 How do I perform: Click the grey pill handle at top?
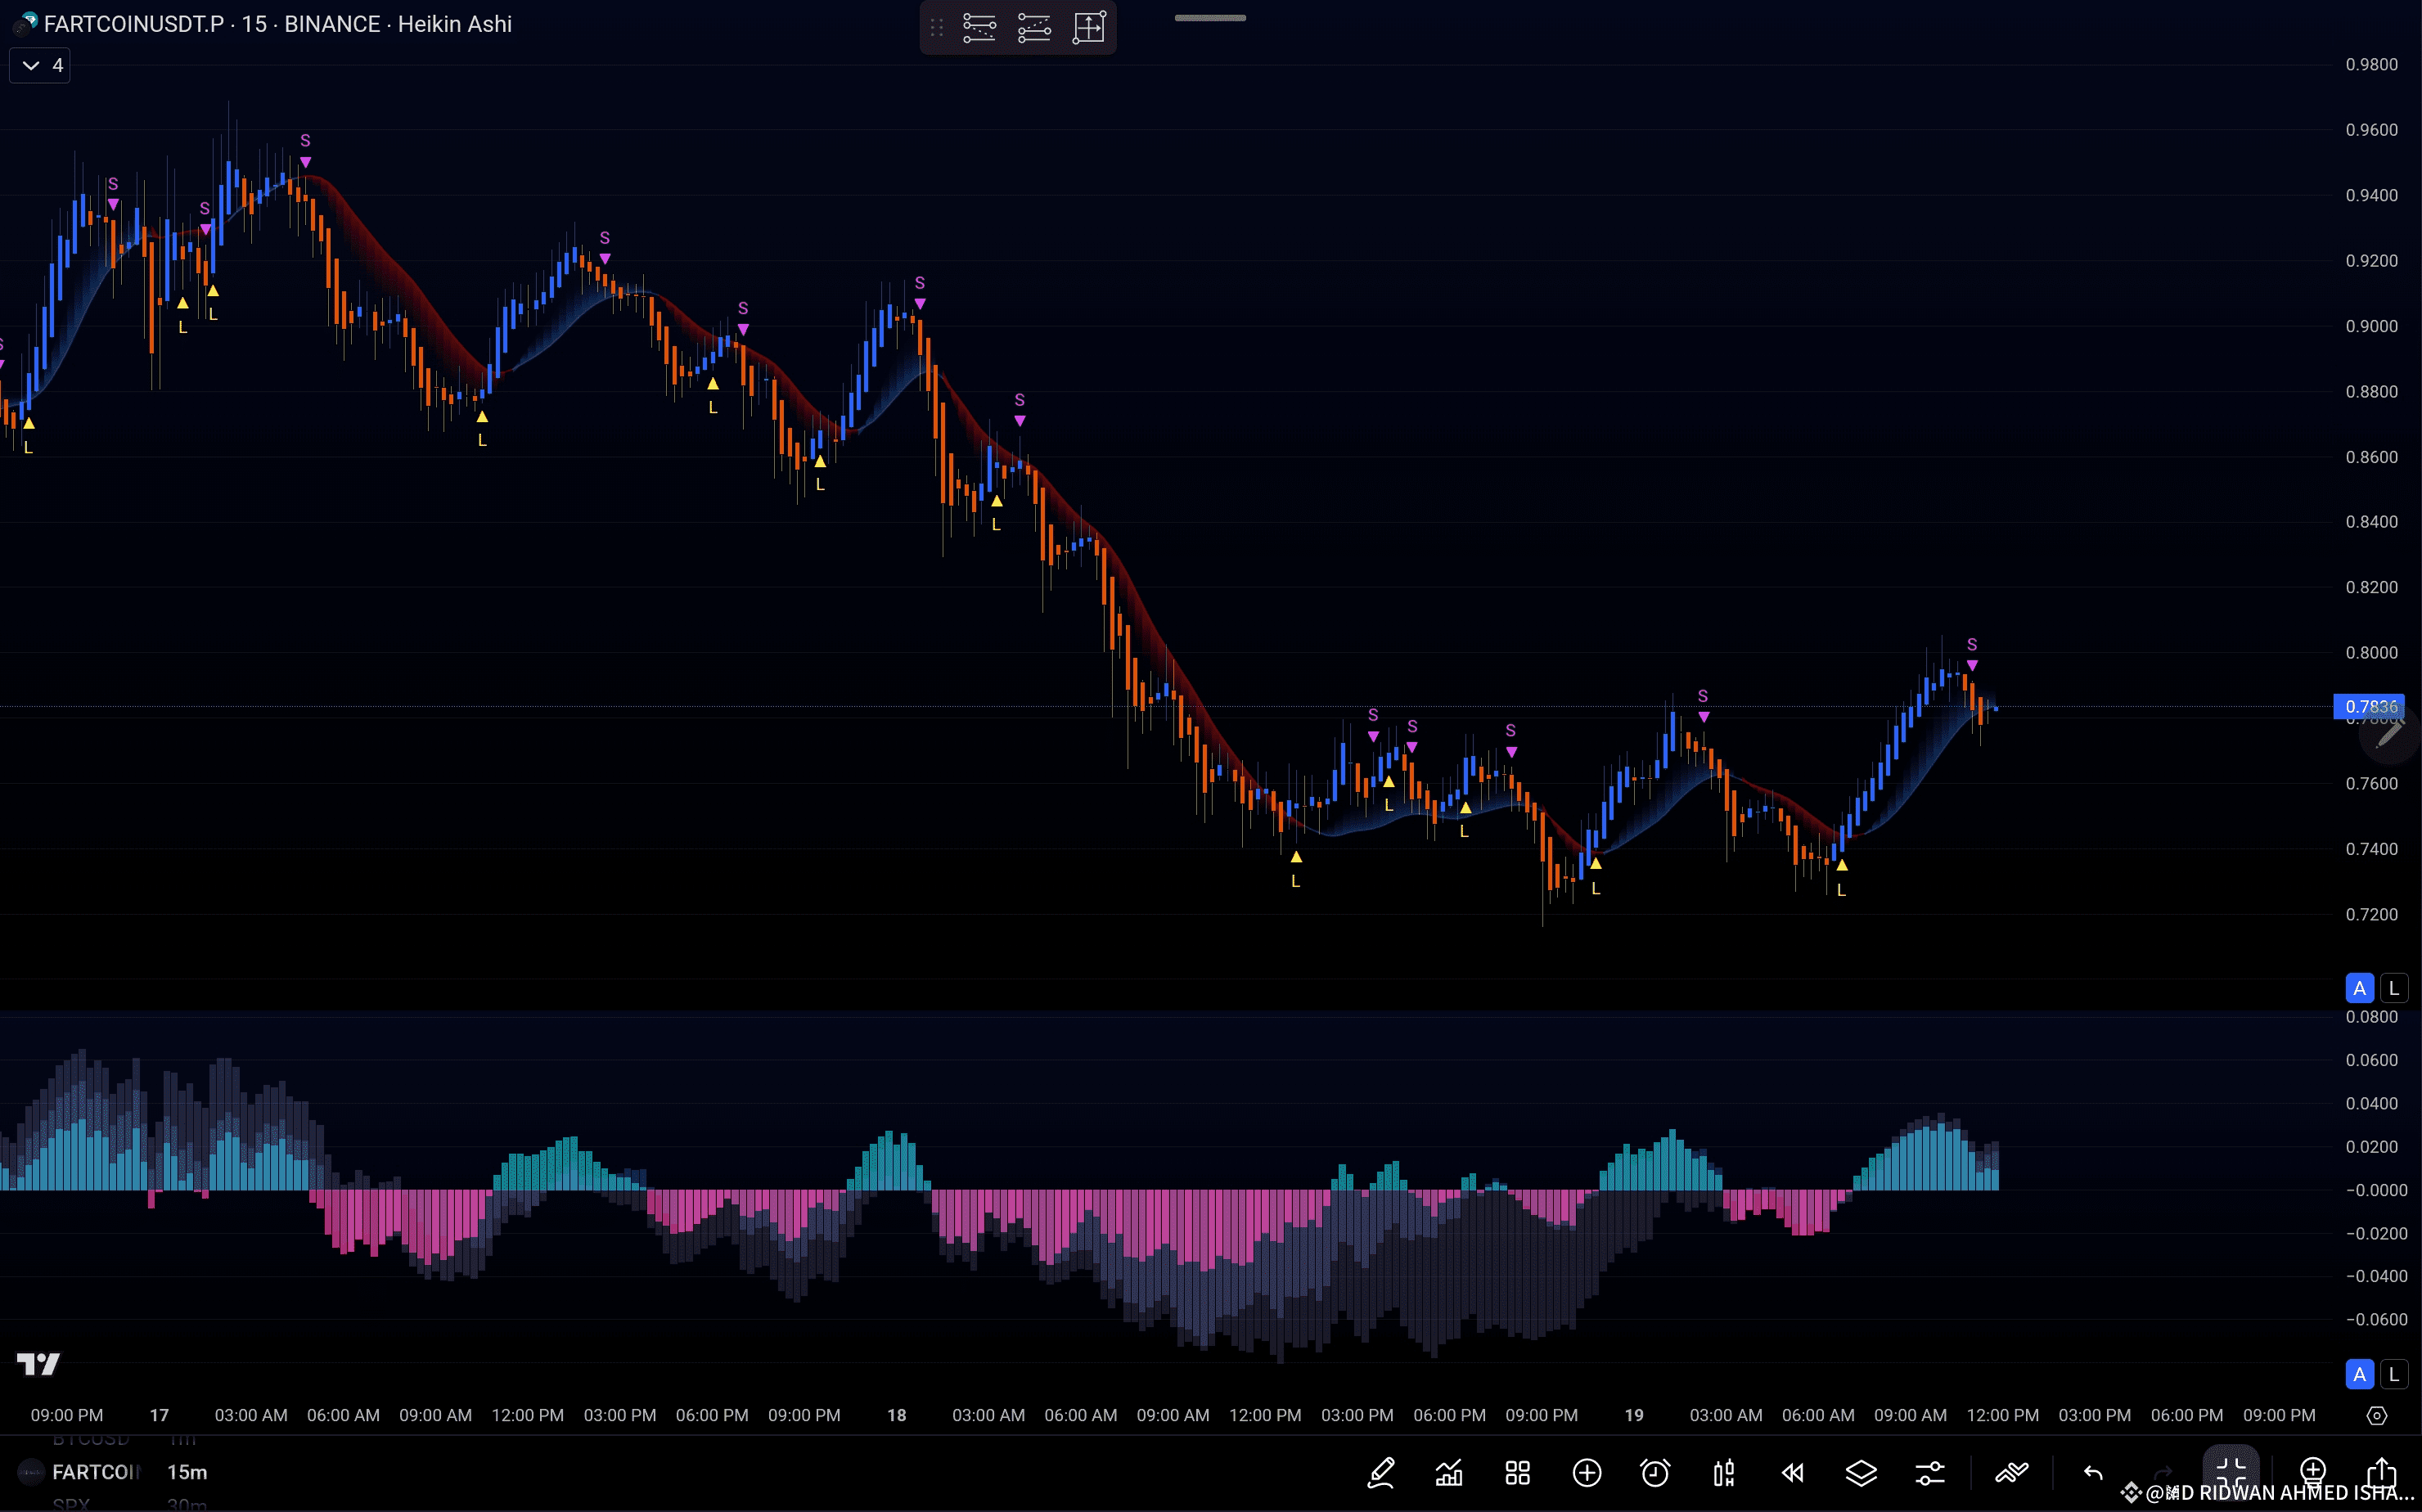coord(1210,18)
